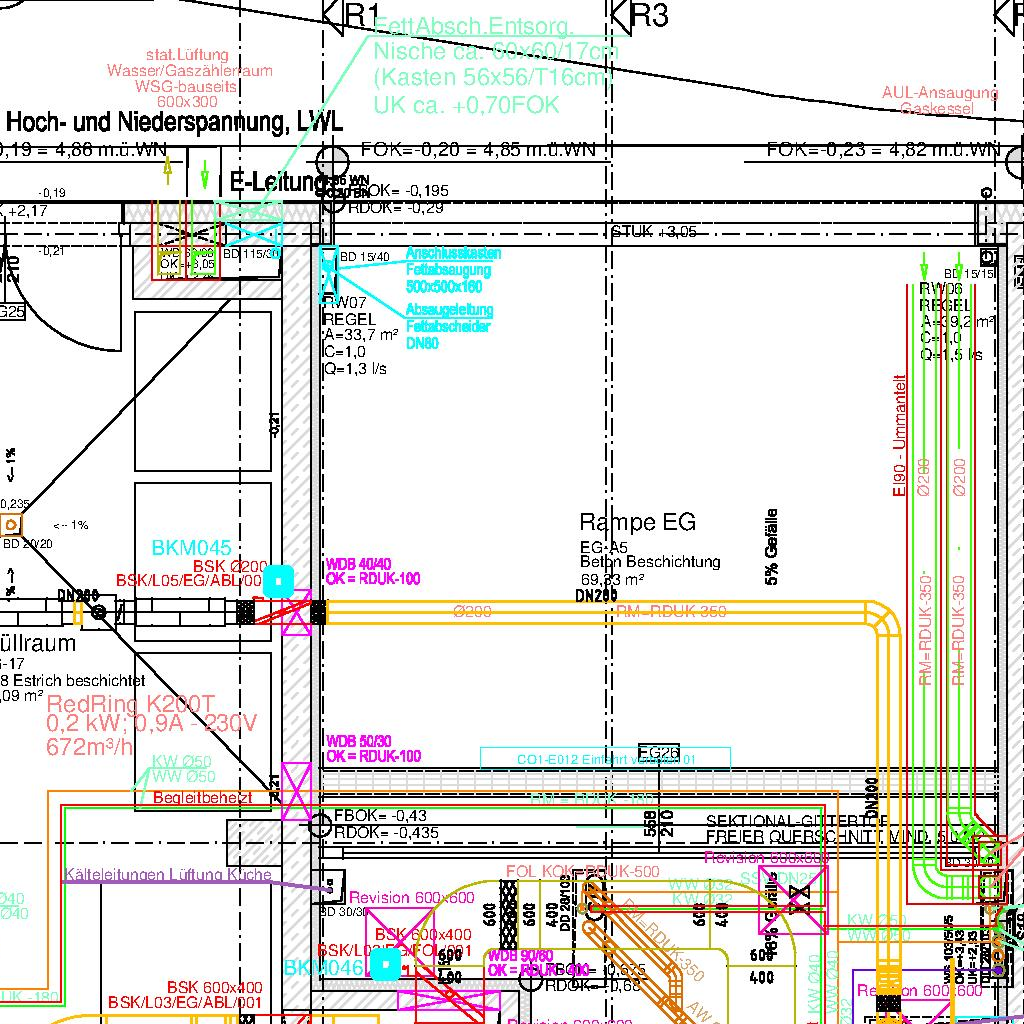1024x1024 pixels.
Task: Select the magenta WDB 50/30 crossed box symbol
Action: [x=297, y=791]
